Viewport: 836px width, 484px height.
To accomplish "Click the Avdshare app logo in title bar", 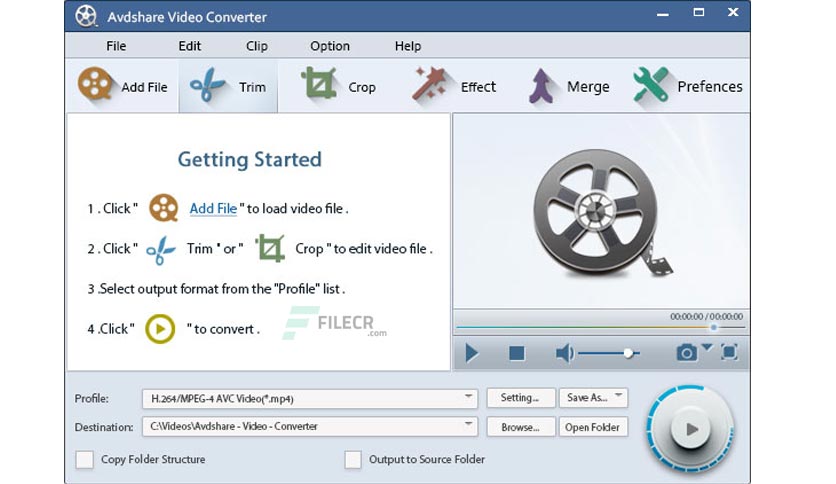I will click(86, 16).
